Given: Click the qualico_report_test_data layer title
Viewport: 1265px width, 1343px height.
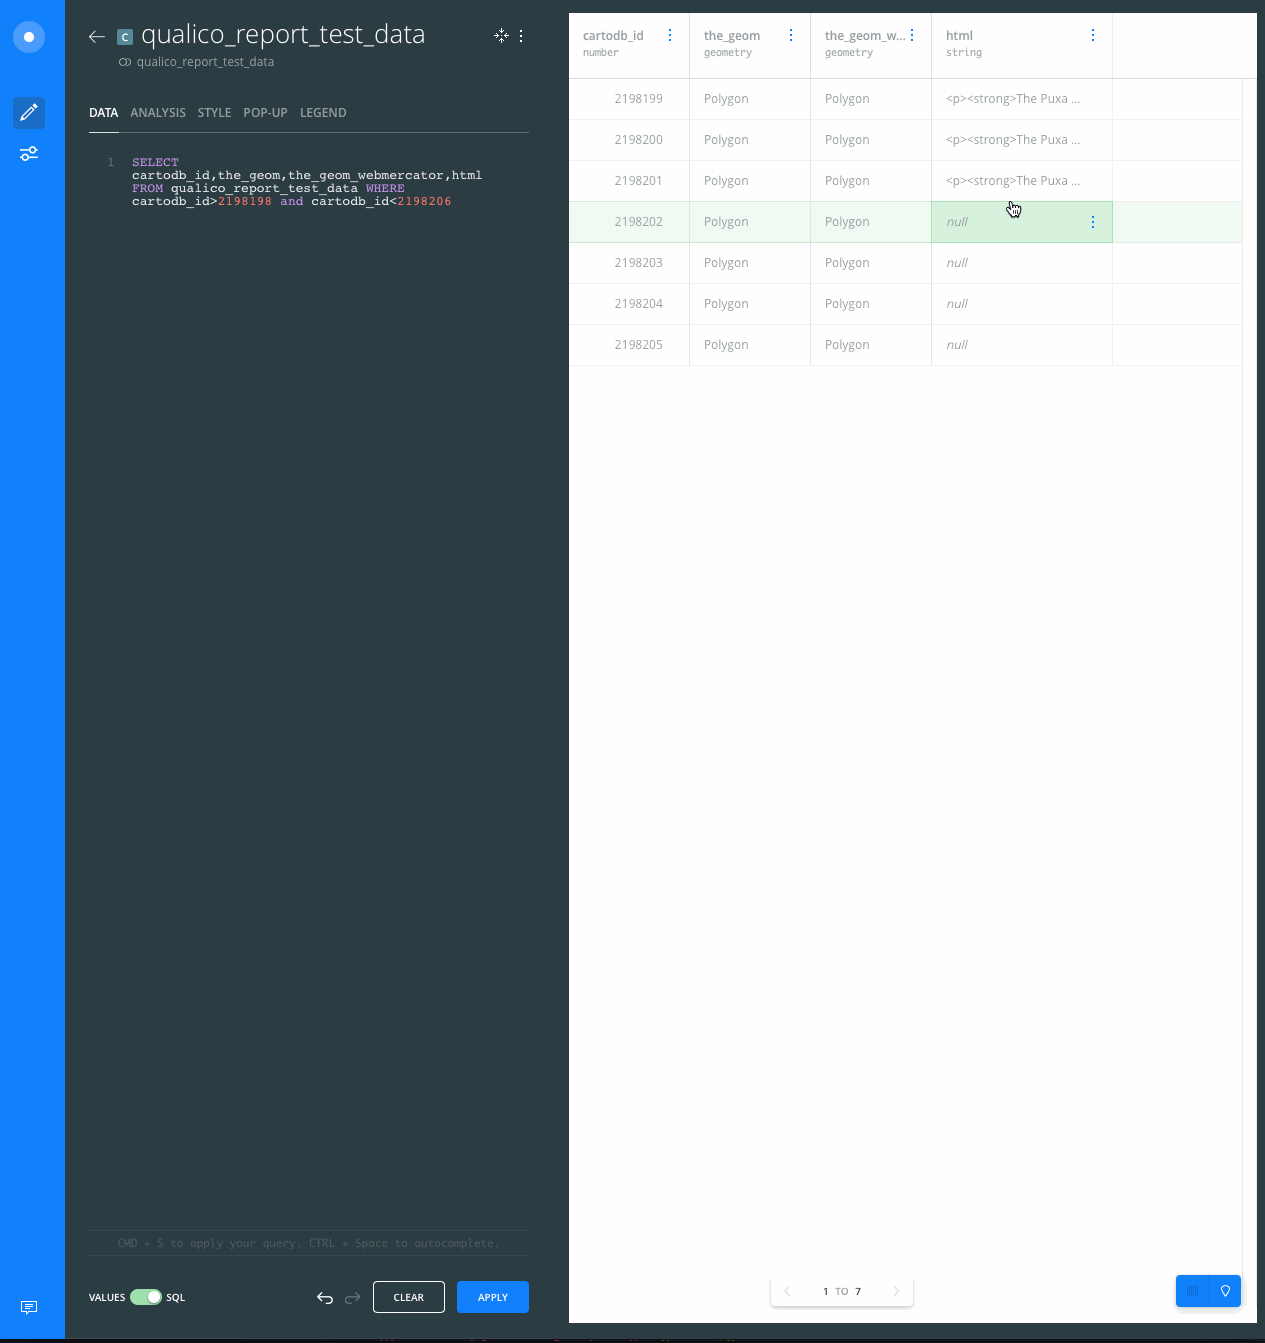Looking at the screenshot, I should click(x=283, y=35).
